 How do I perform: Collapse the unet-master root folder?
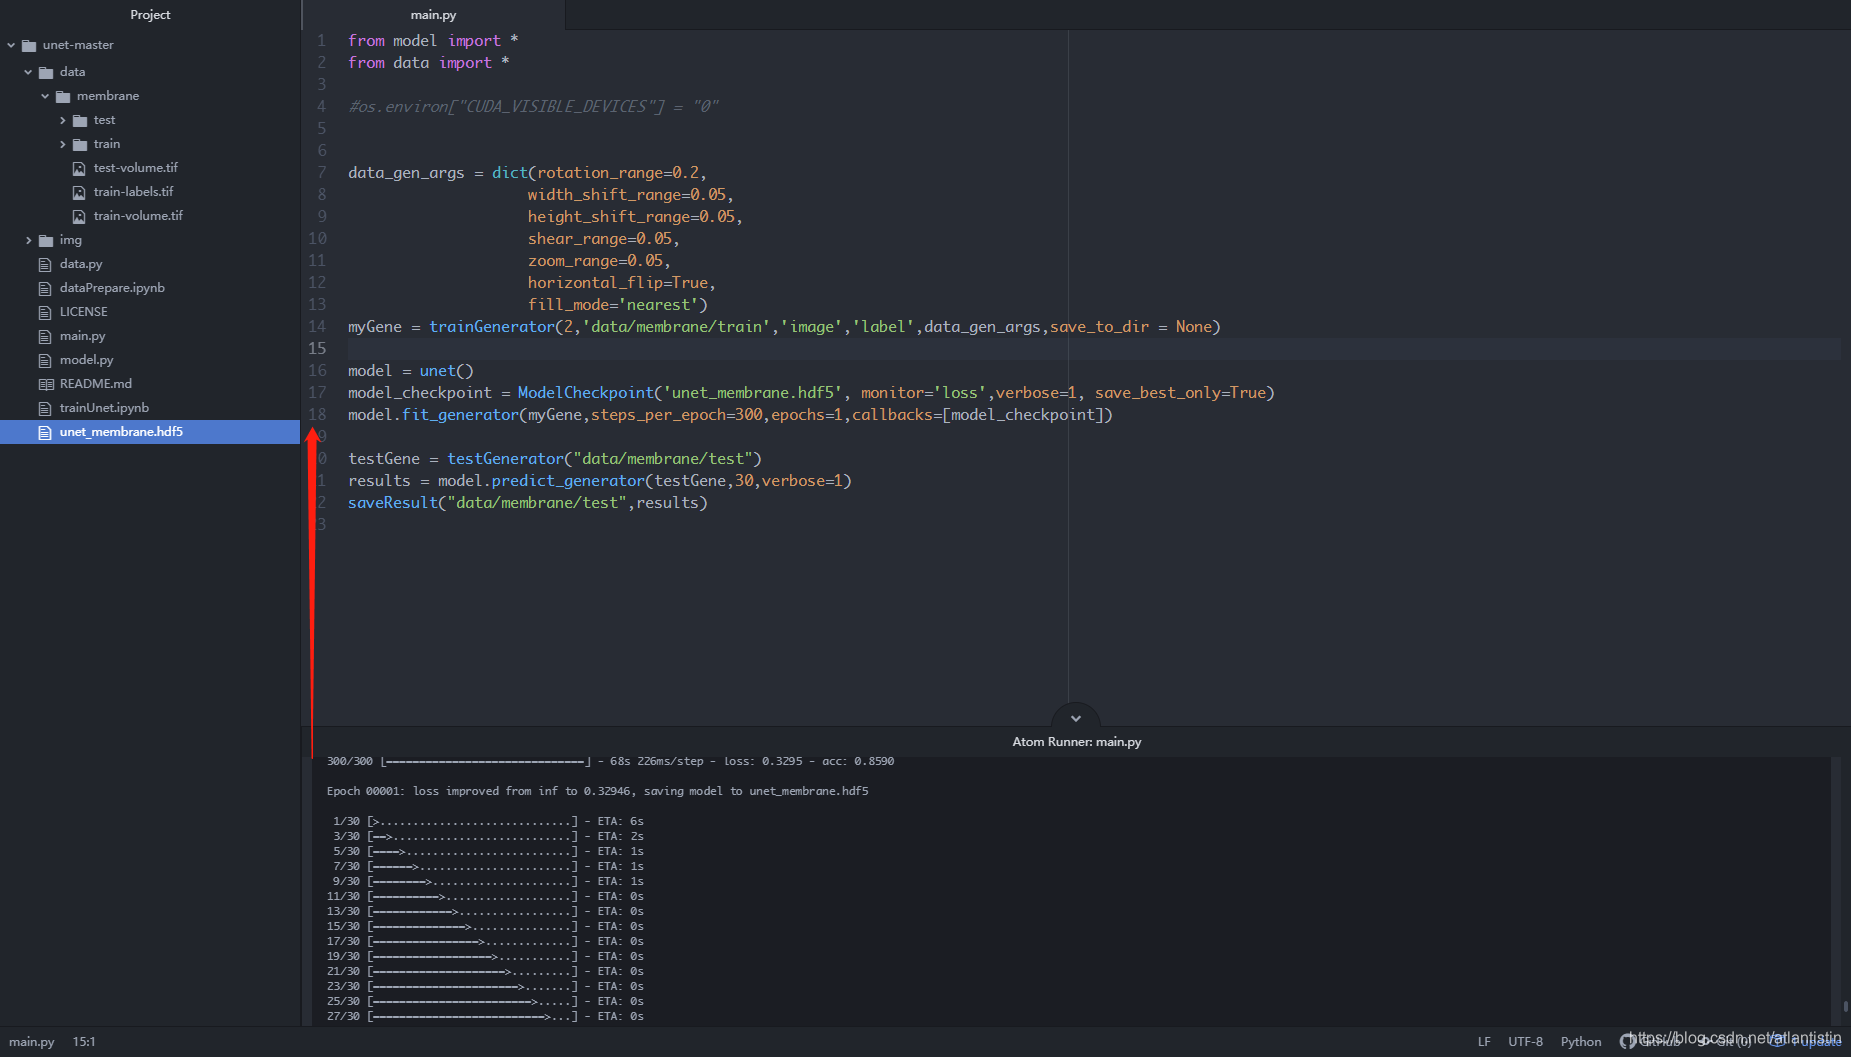click(11, 45)
